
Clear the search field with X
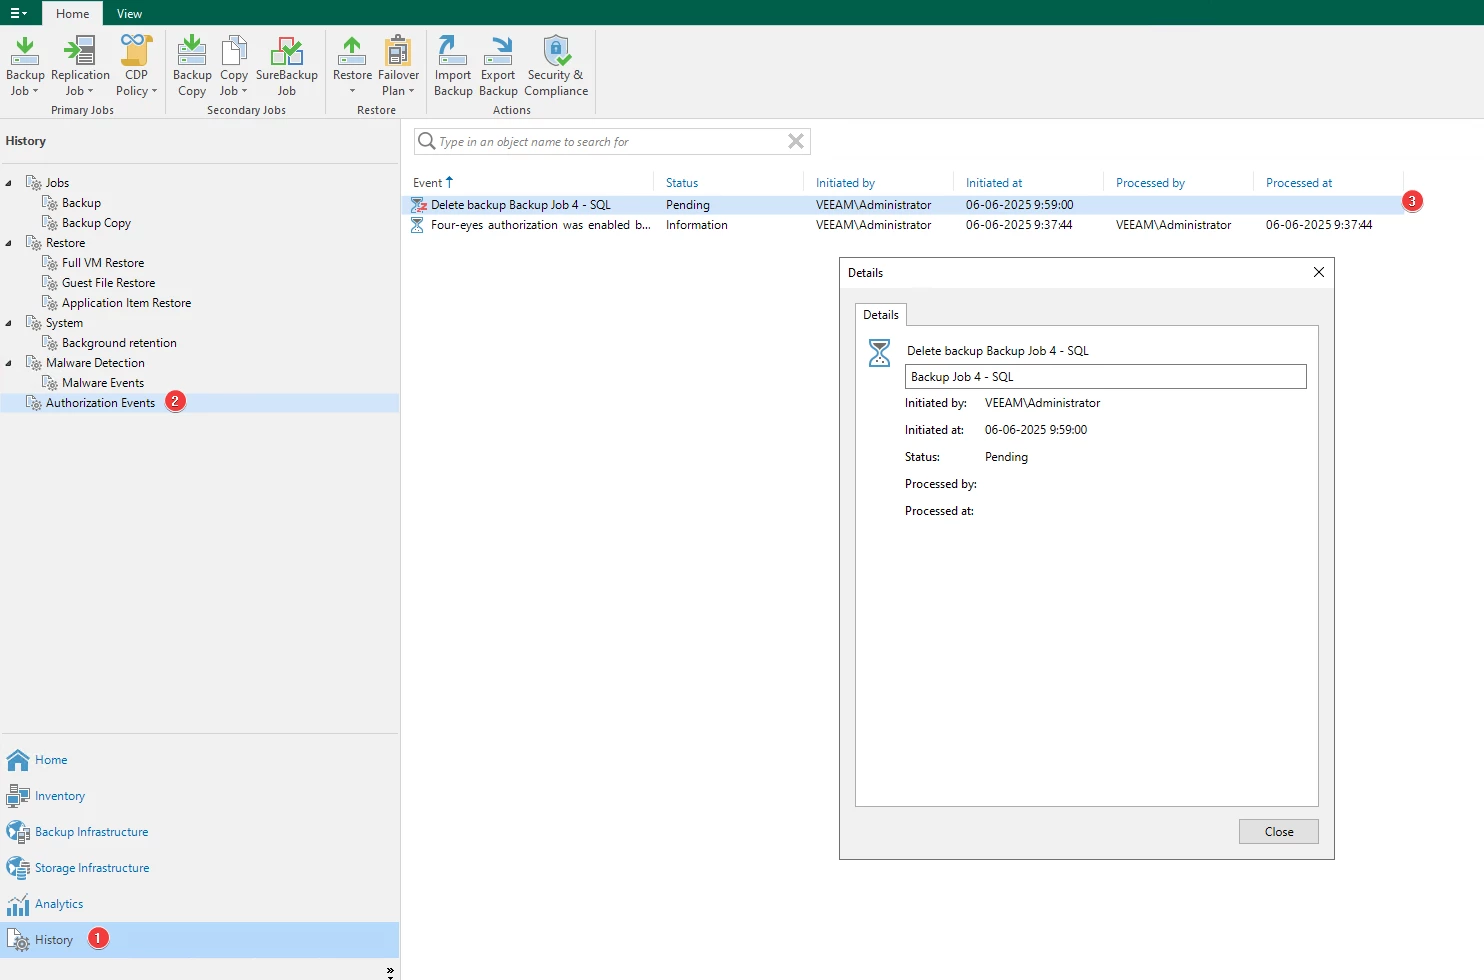[796, 142]
